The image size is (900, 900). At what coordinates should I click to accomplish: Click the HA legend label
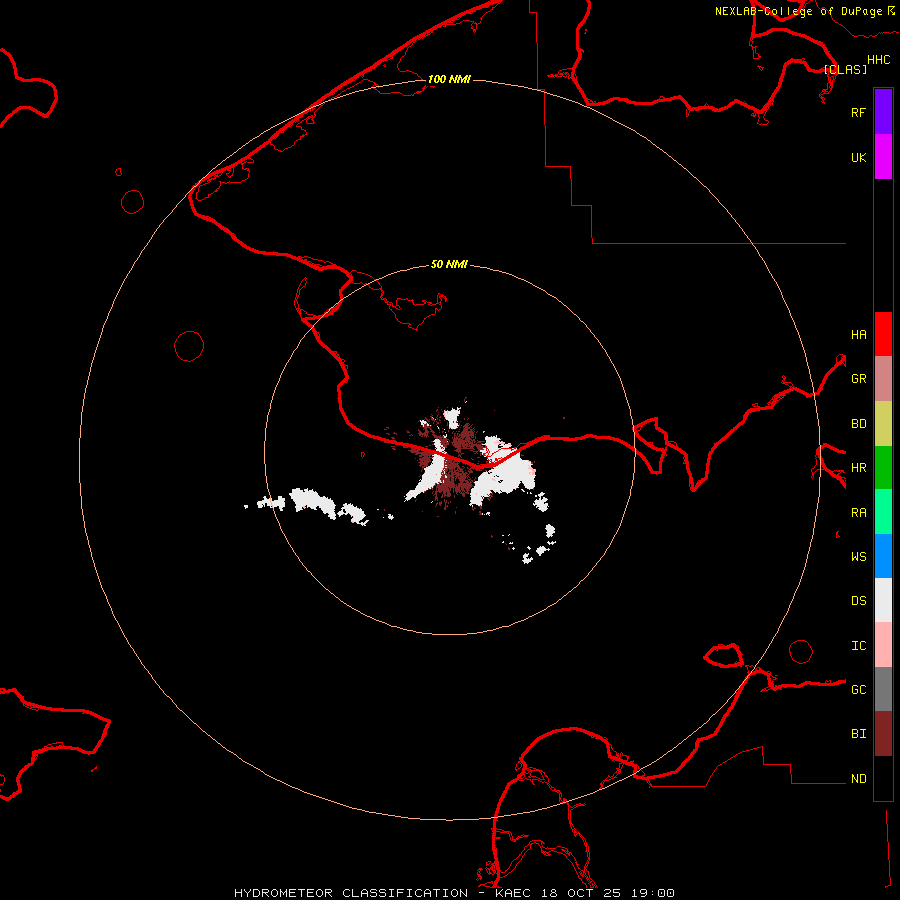click(858, 334)
